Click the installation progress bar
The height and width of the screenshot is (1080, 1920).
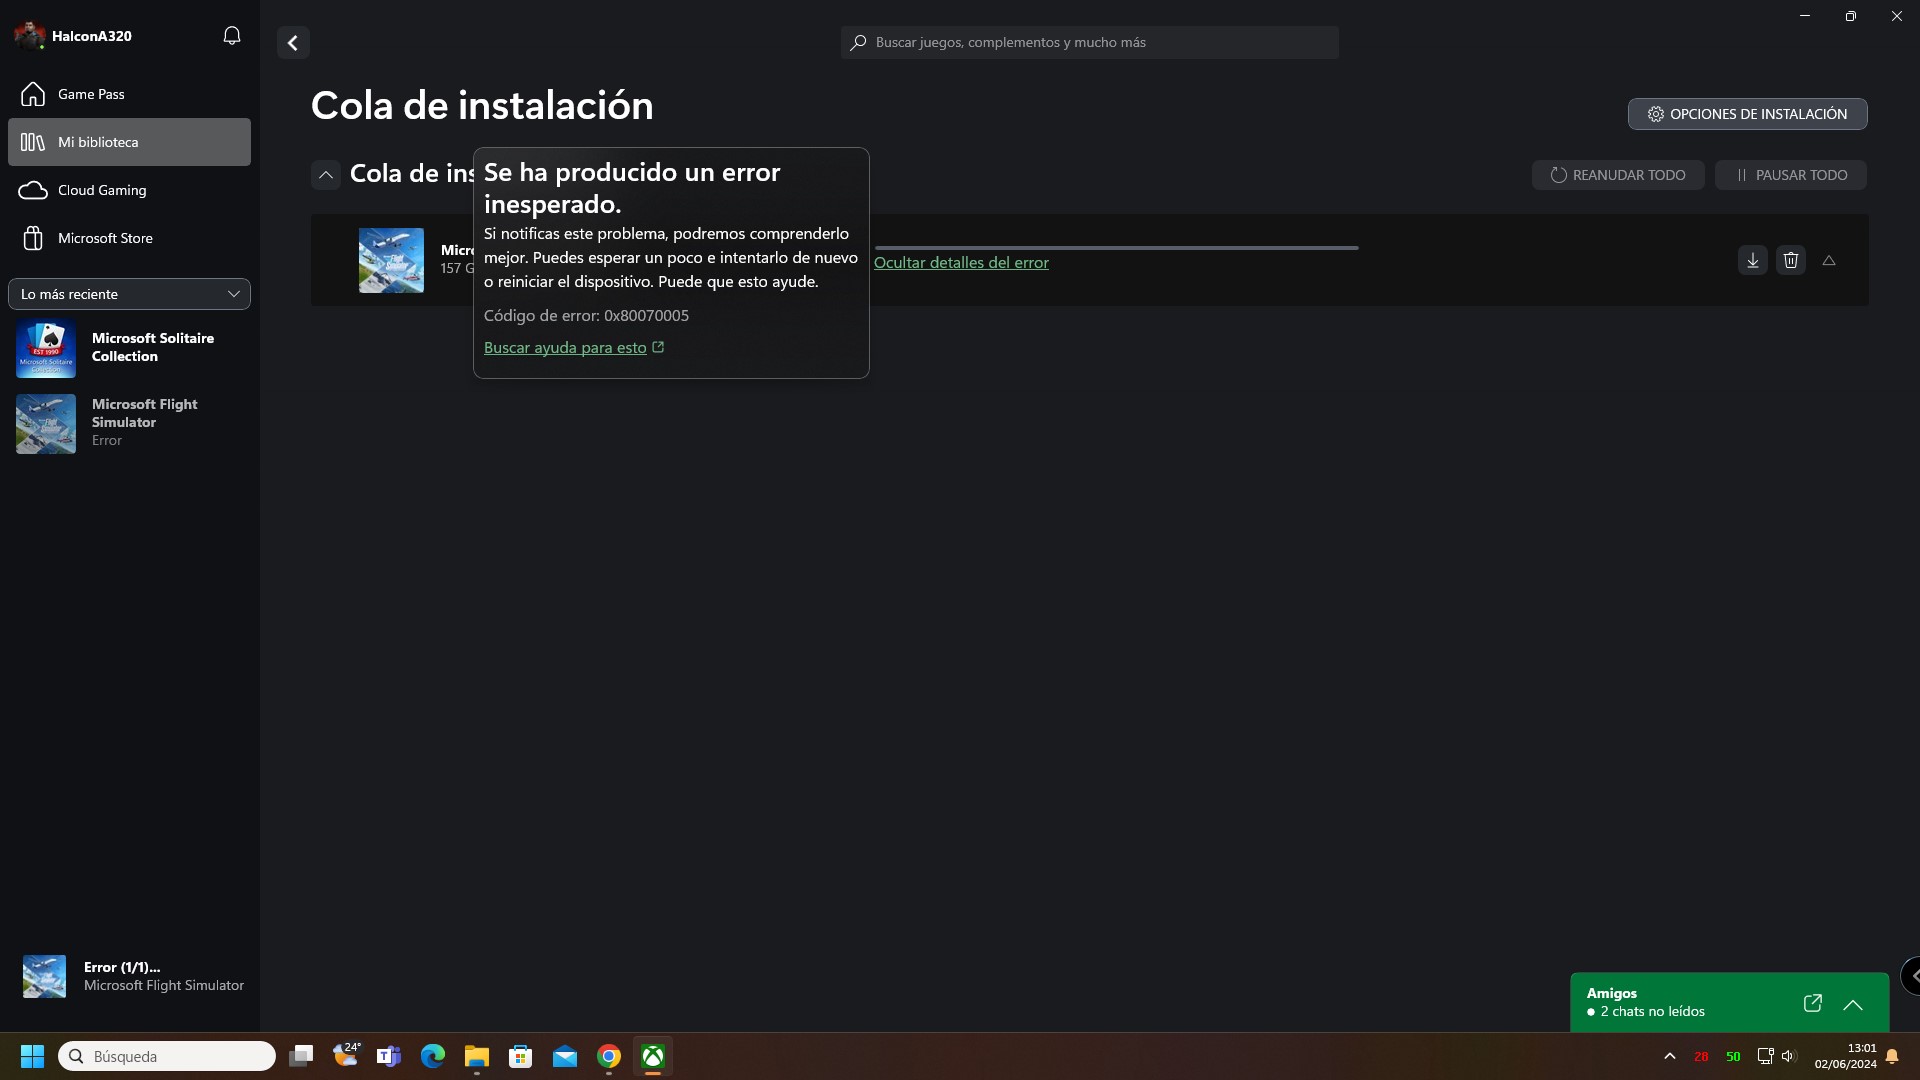1116,247
